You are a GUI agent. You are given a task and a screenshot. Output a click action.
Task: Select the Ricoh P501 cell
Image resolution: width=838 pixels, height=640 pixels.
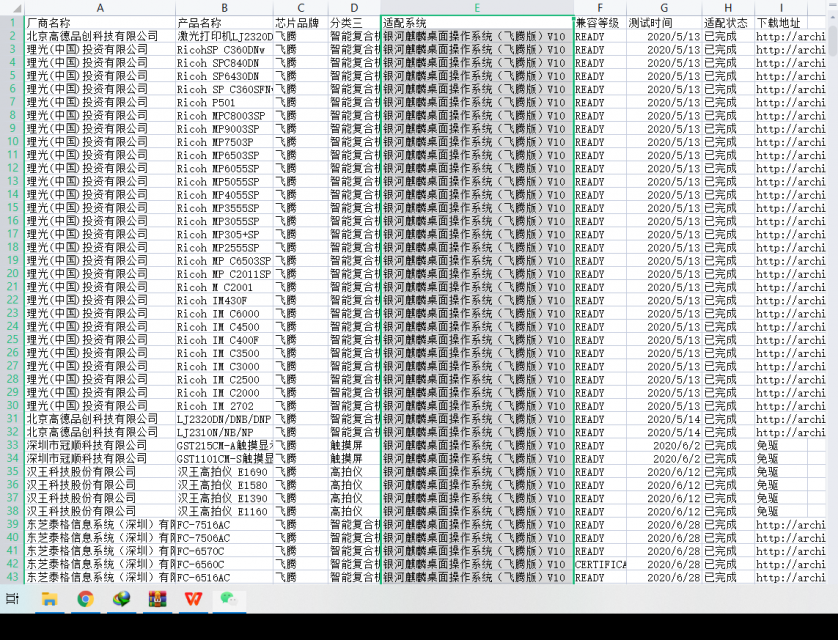[224, 102]
